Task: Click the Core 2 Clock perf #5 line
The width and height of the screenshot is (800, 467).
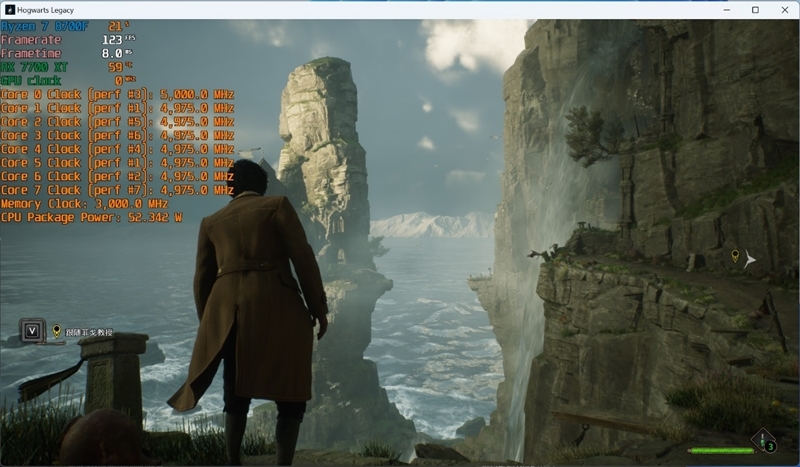Action: click(117, 122)
